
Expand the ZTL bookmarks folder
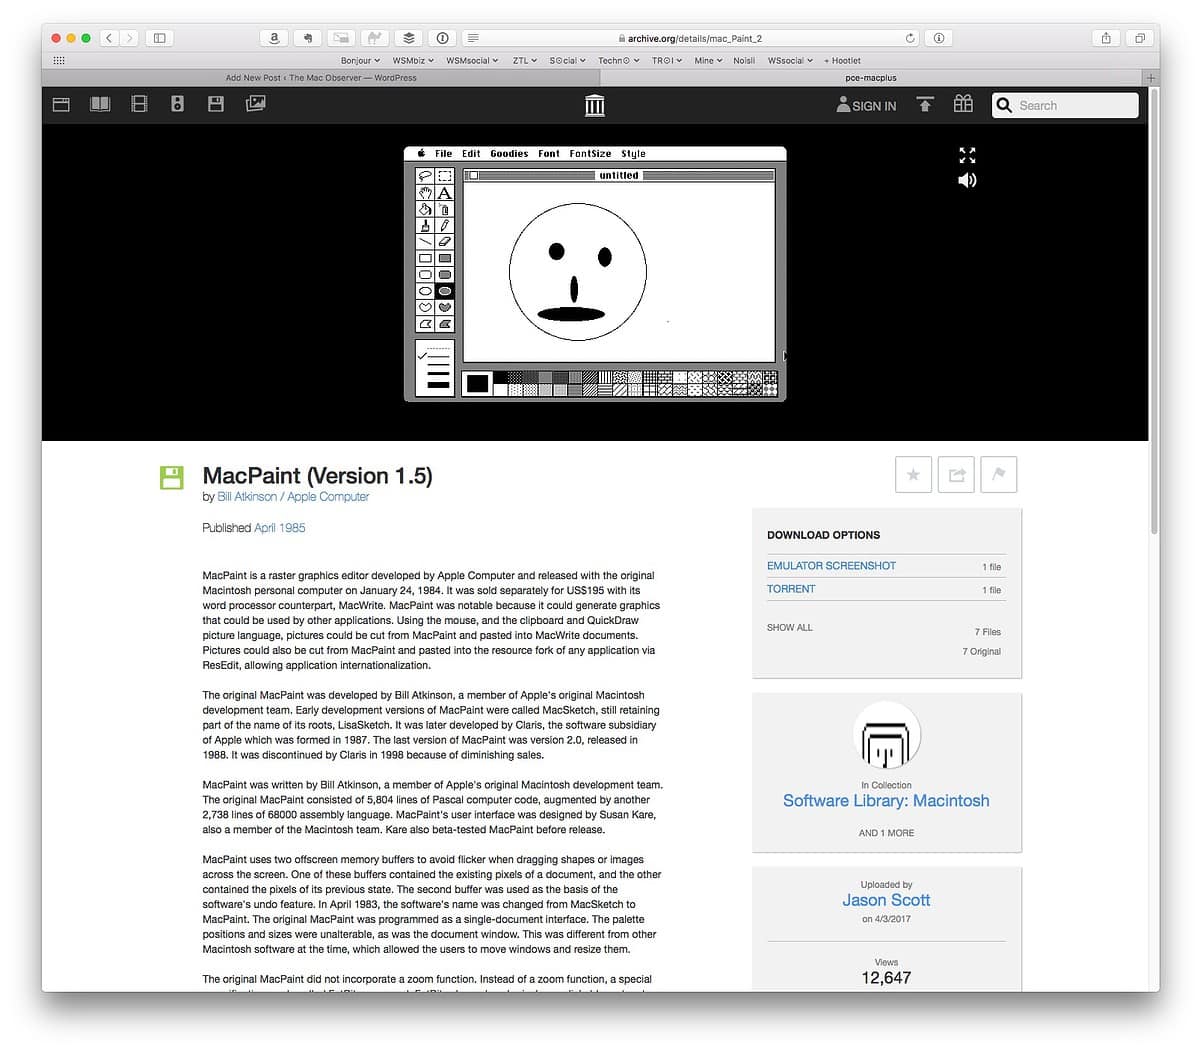pos(525,60)
